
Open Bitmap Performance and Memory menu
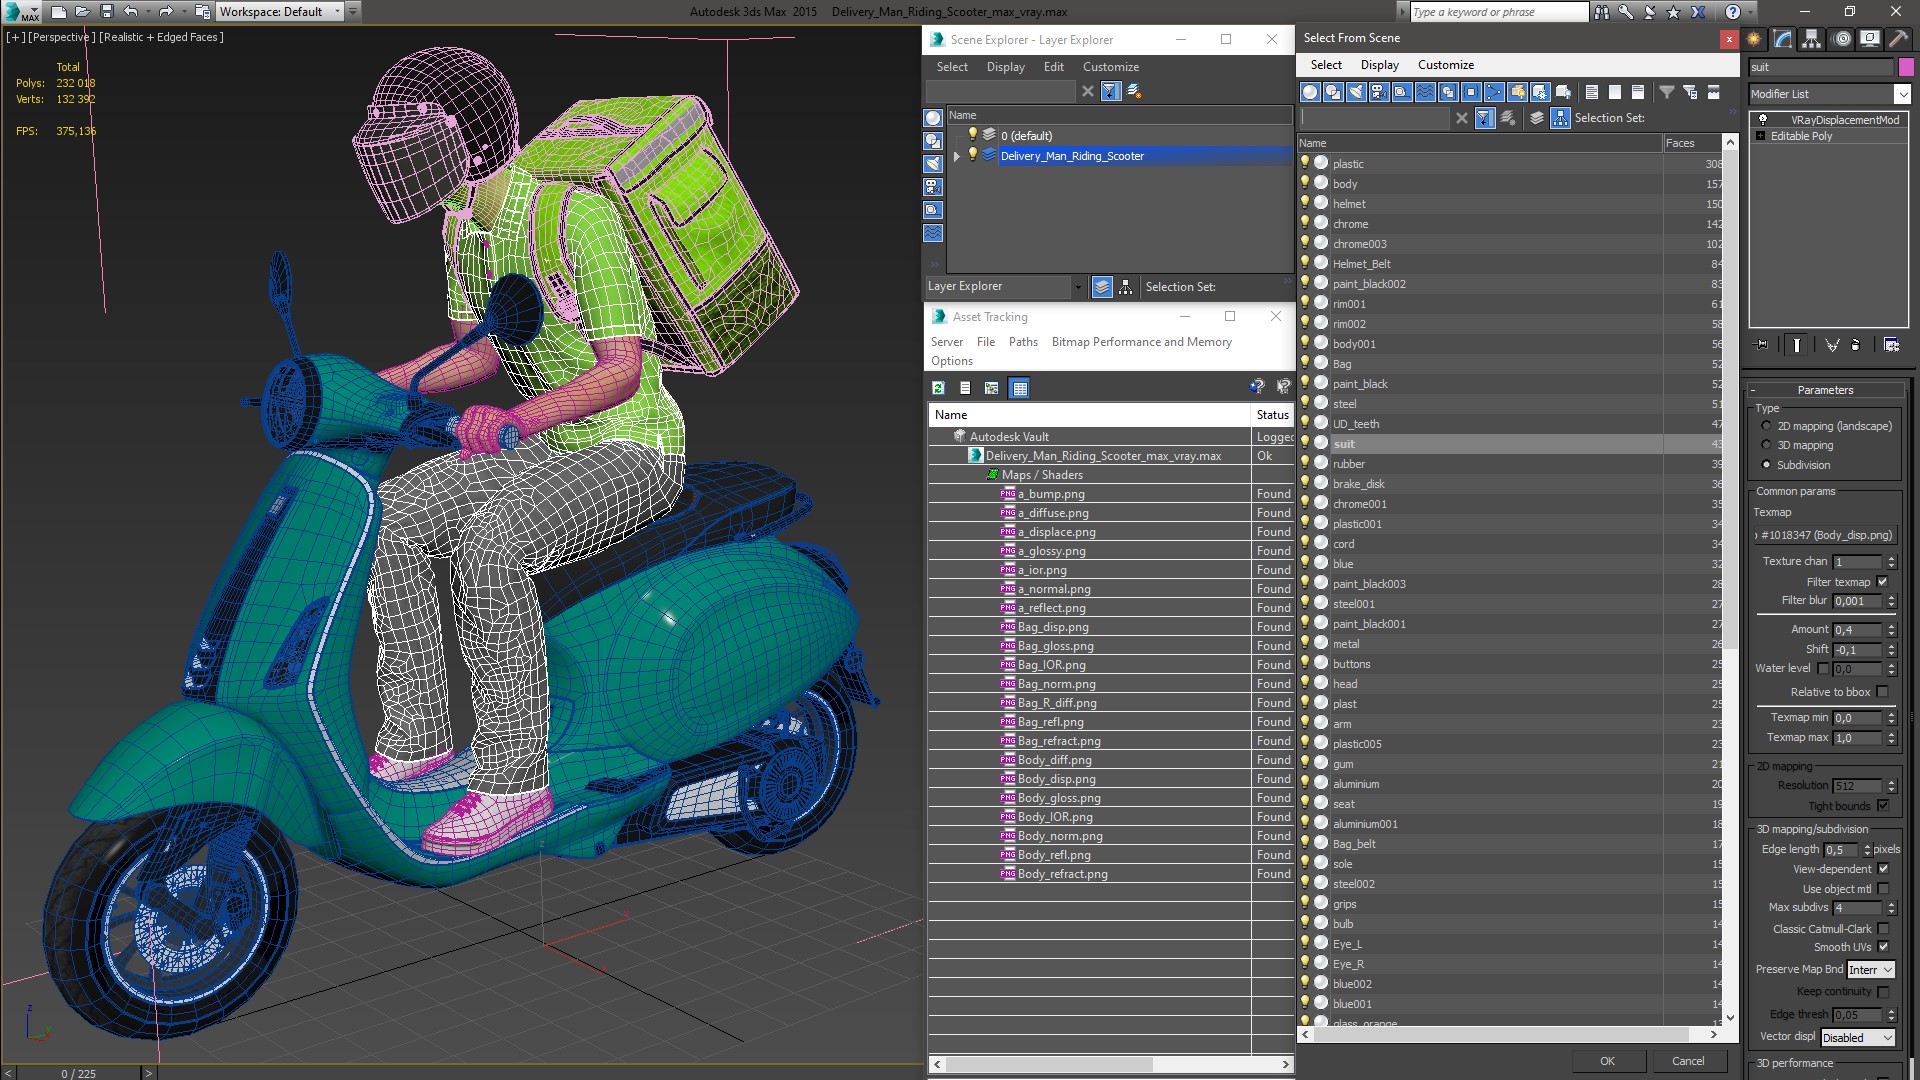[1141, 342]
